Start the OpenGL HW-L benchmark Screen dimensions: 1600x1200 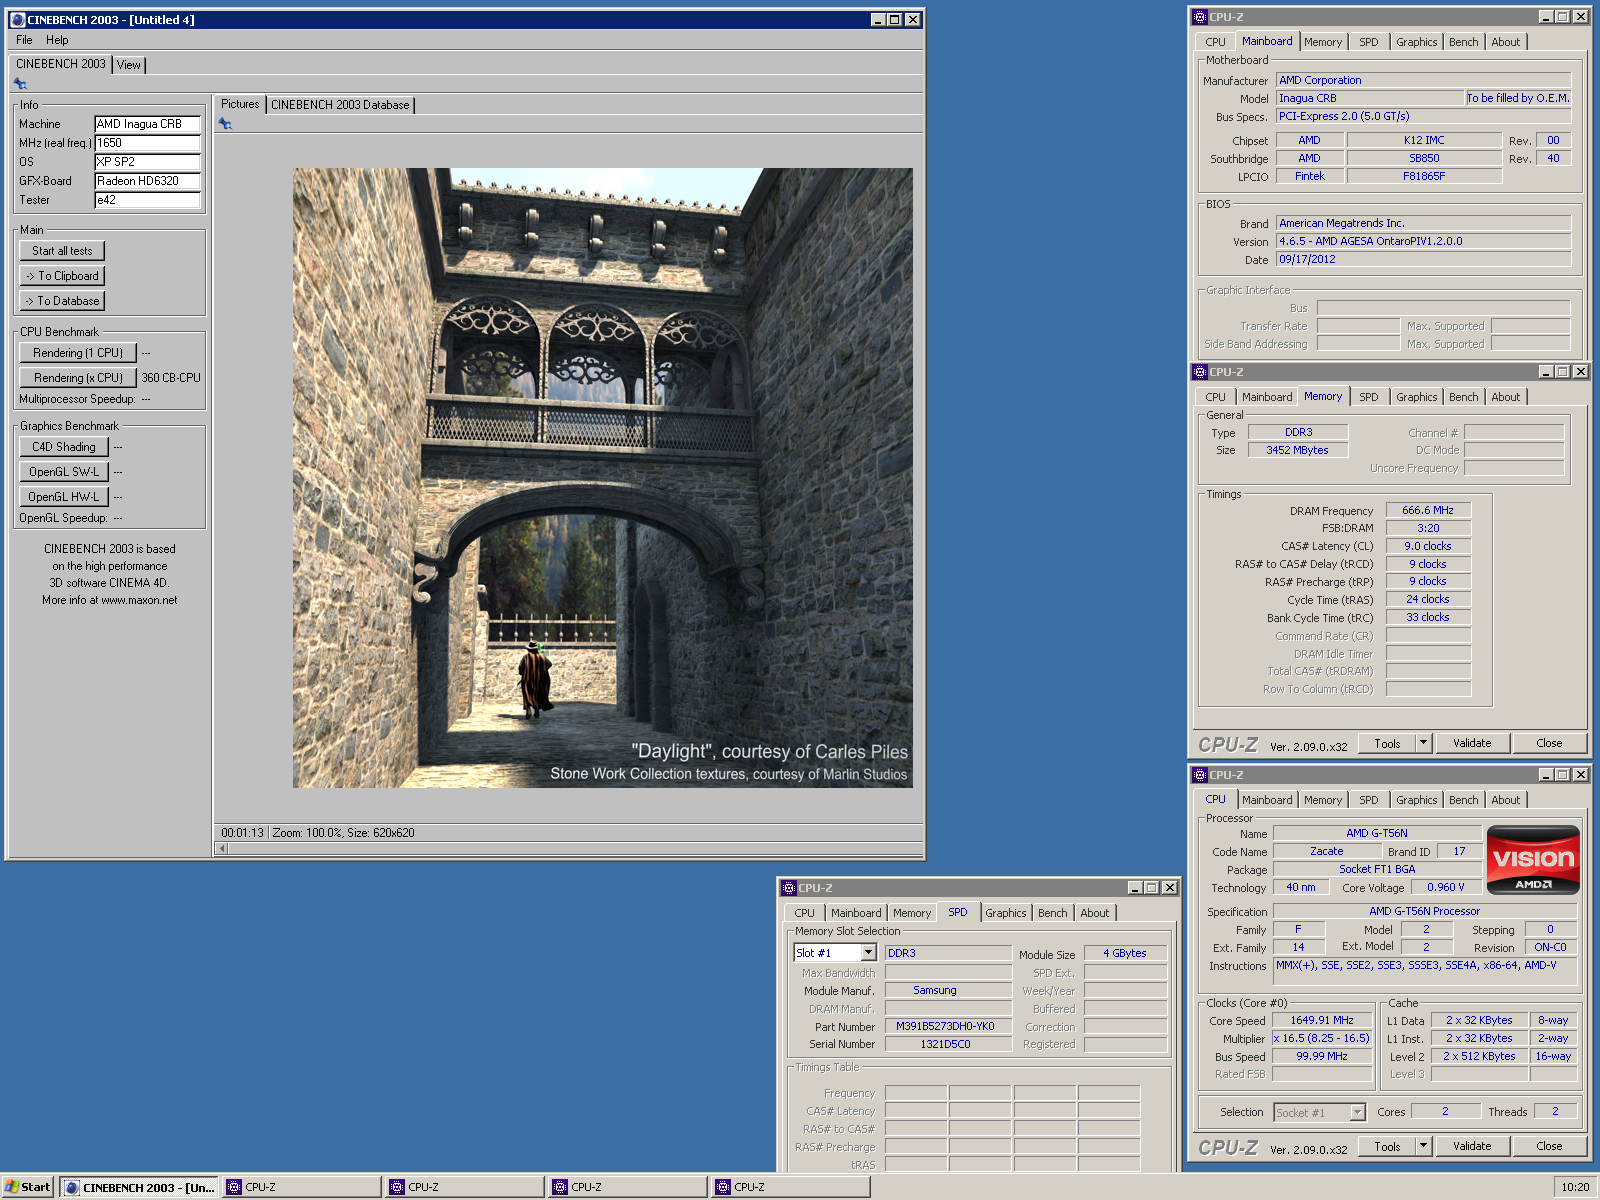64,497
